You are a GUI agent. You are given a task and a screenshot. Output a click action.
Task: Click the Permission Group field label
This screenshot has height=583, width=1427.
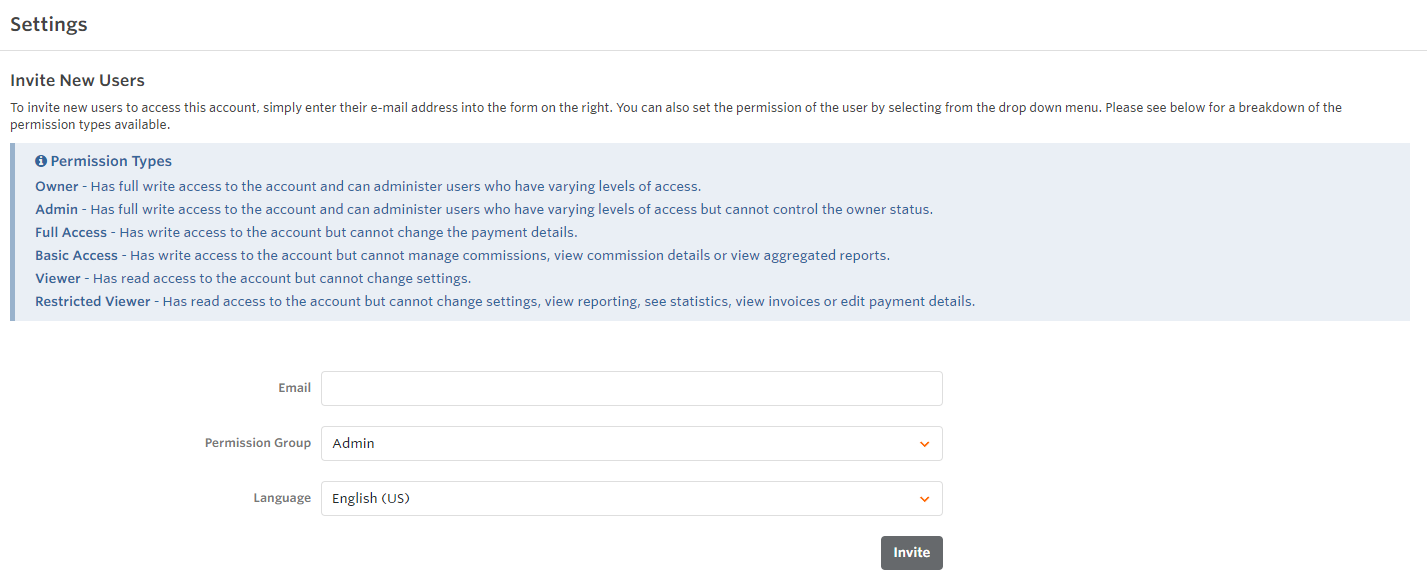(x=258, y=443)
